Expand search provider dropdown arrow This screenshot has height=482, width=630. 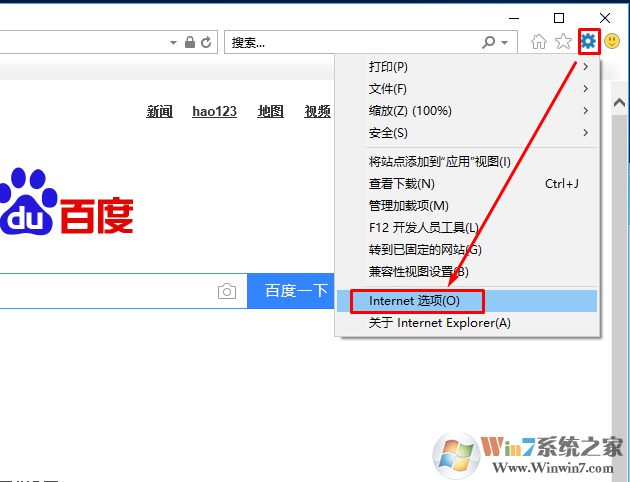[505, 42]
